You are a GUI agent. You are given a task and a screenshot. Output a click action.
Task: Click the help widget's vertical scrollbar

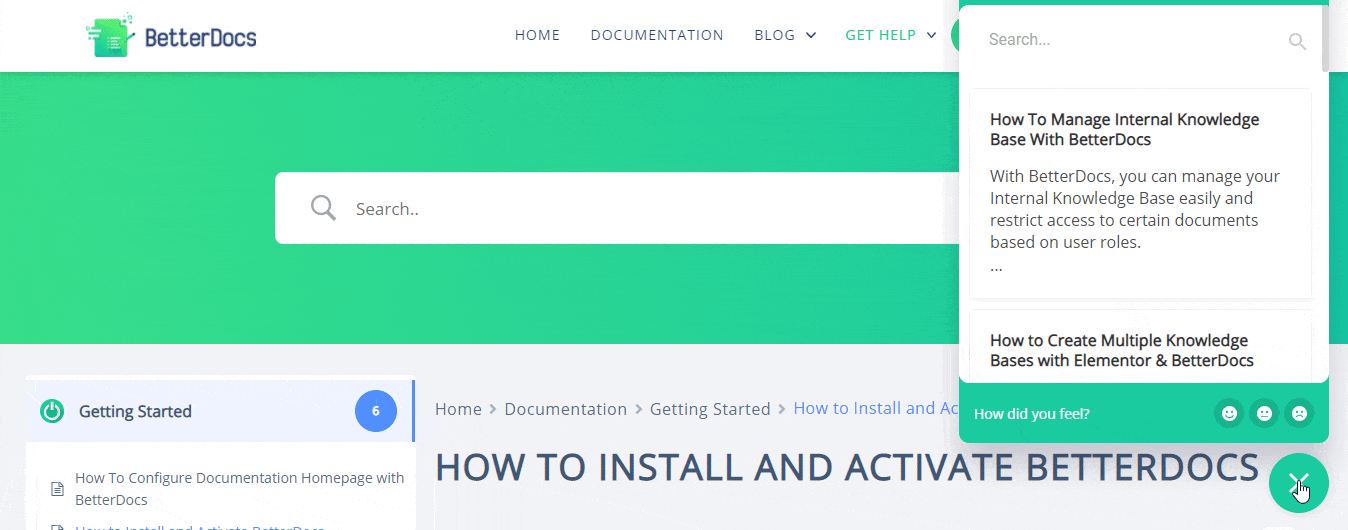tap(1325, 40)
